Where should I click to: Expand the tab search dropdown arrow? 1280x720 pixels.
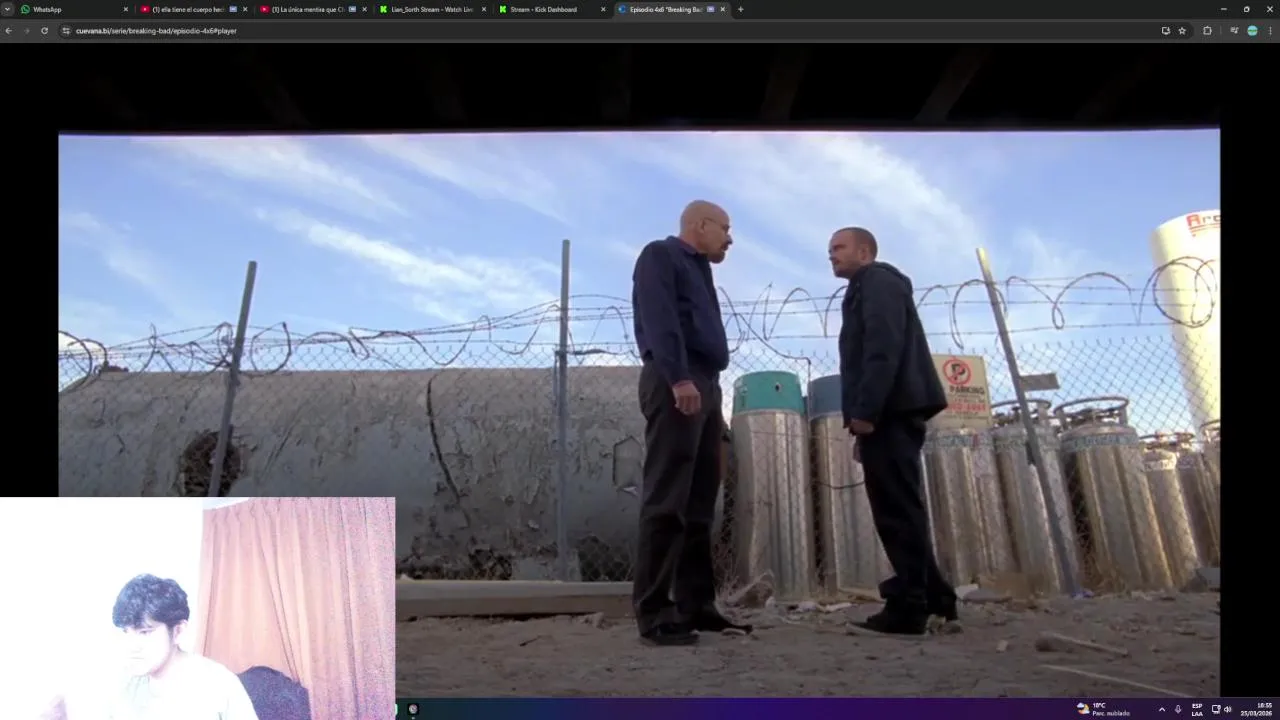7,9
